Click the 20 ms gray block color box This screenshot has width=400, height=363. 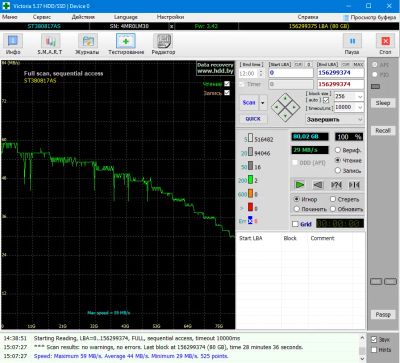tap(250, 152)
